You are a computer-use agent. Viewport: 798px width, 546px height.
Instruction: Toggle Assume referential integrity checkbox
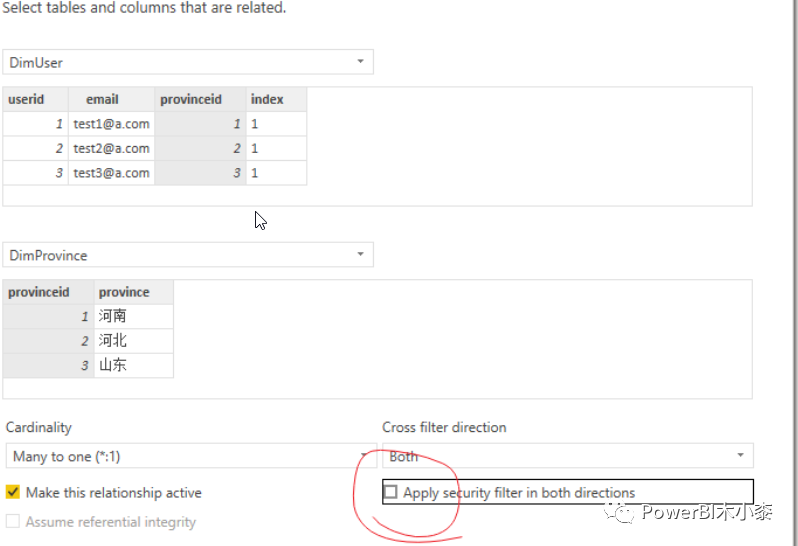pyautogui.click(x=13, y=521)
